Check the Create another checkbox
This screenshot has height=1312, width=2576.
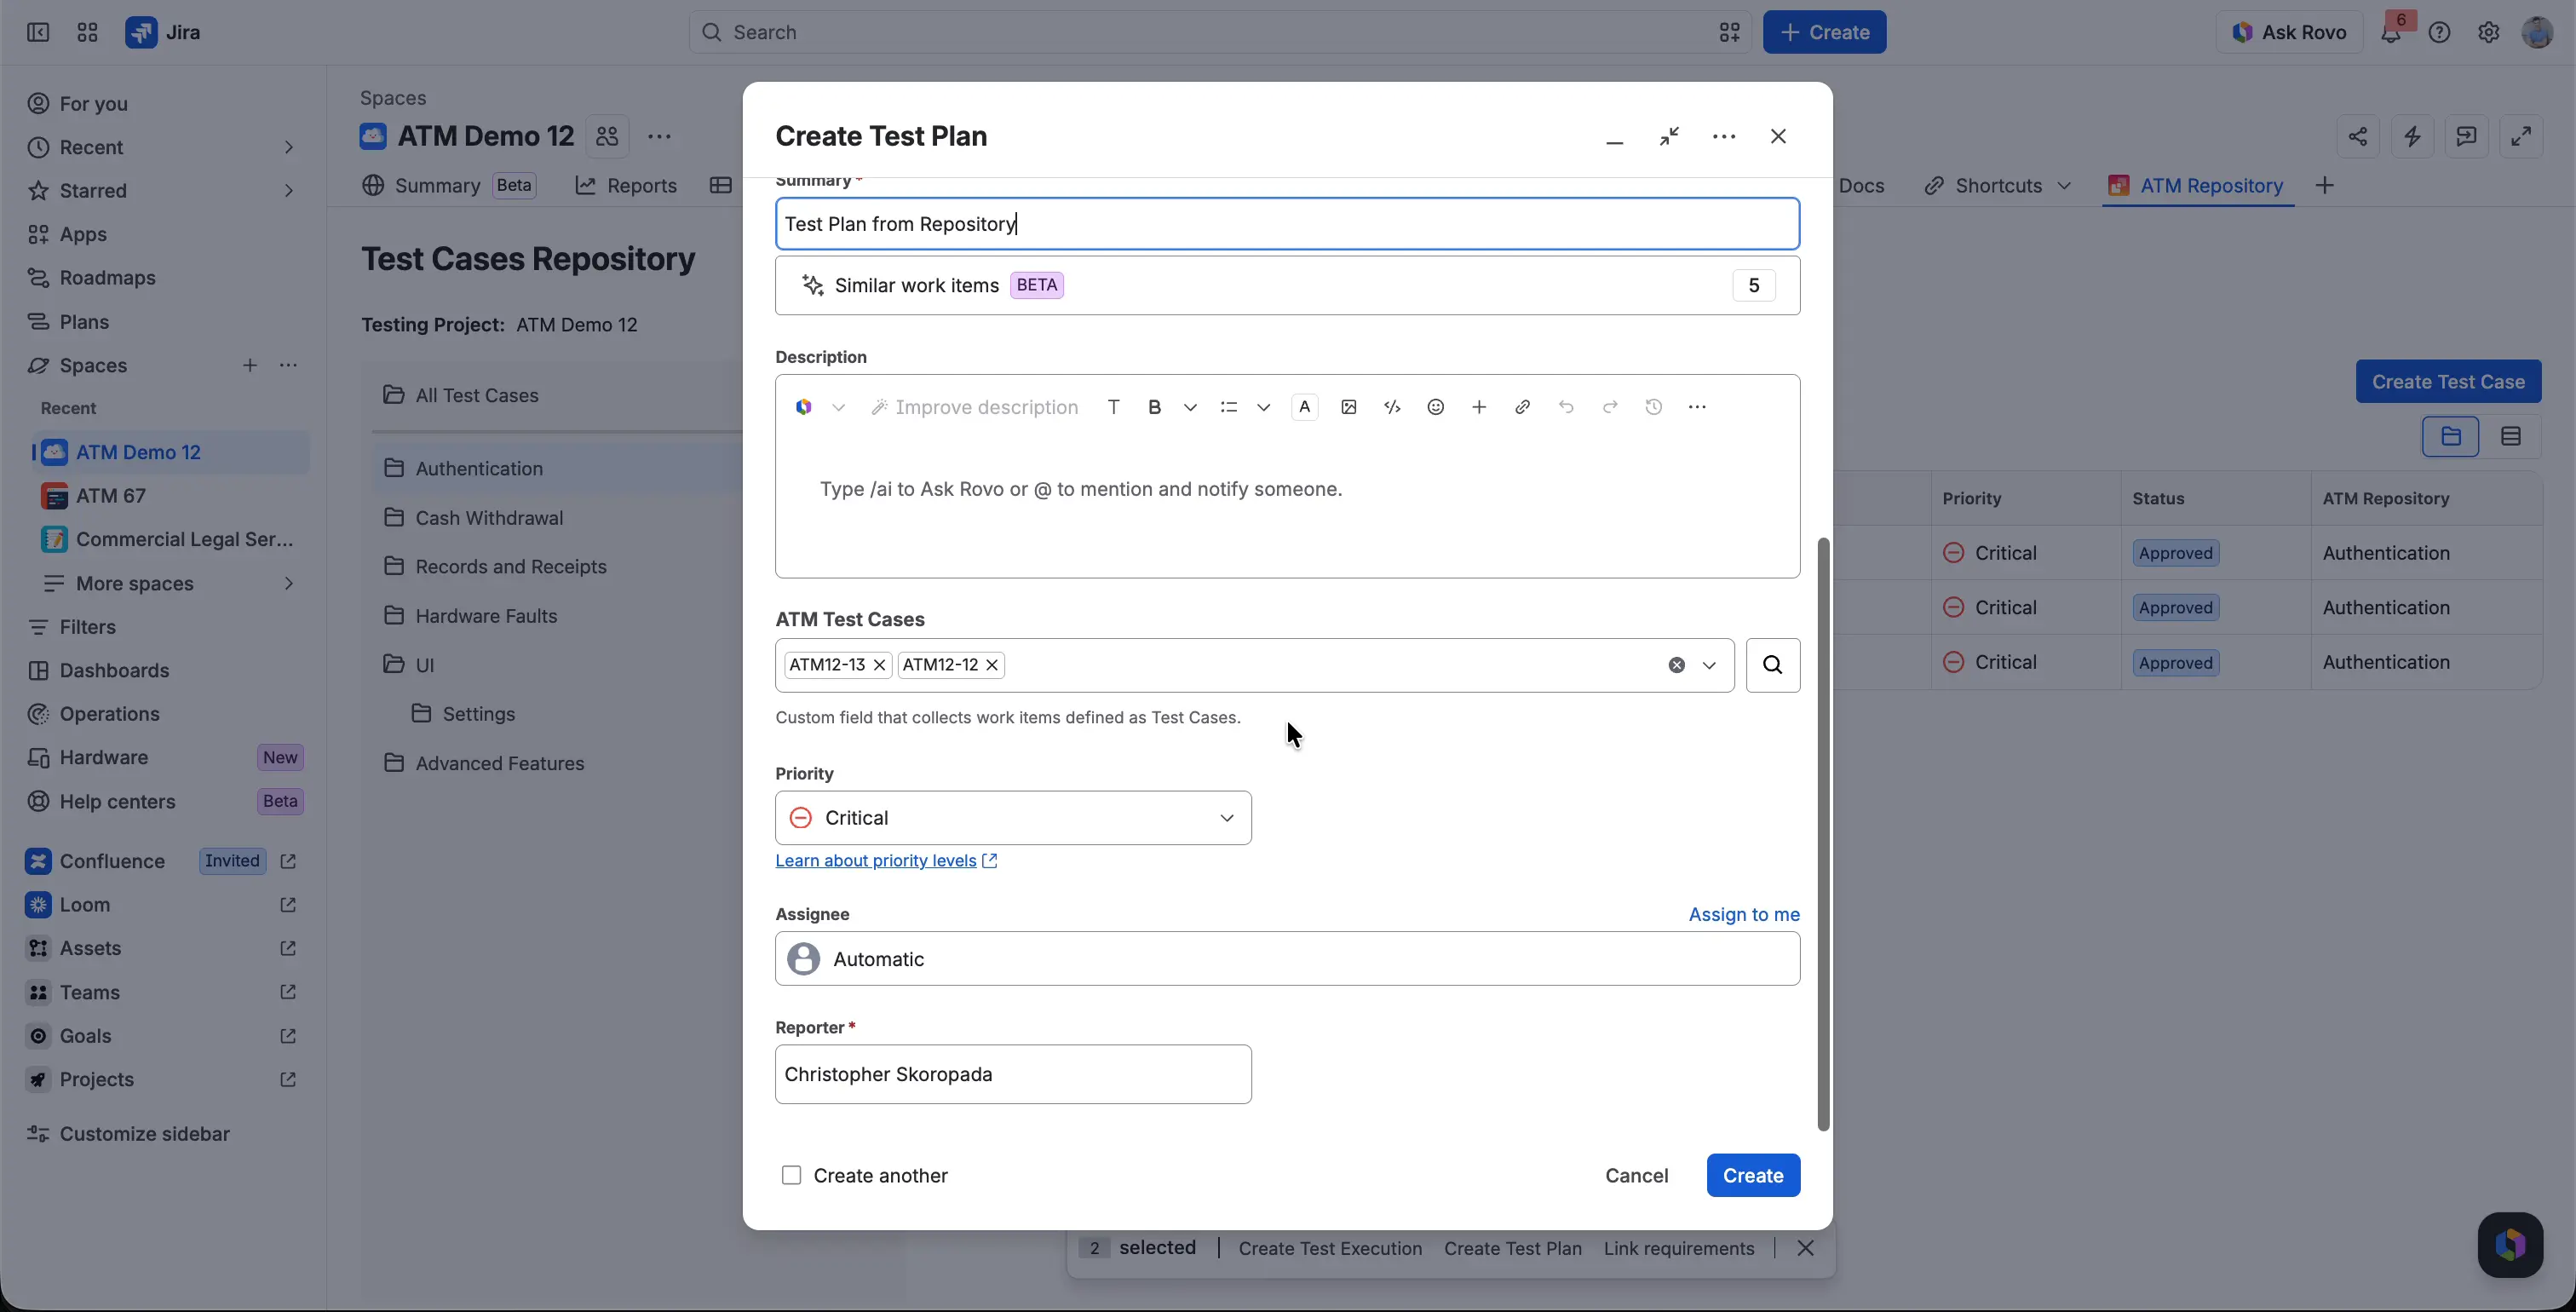(791, 1175)
